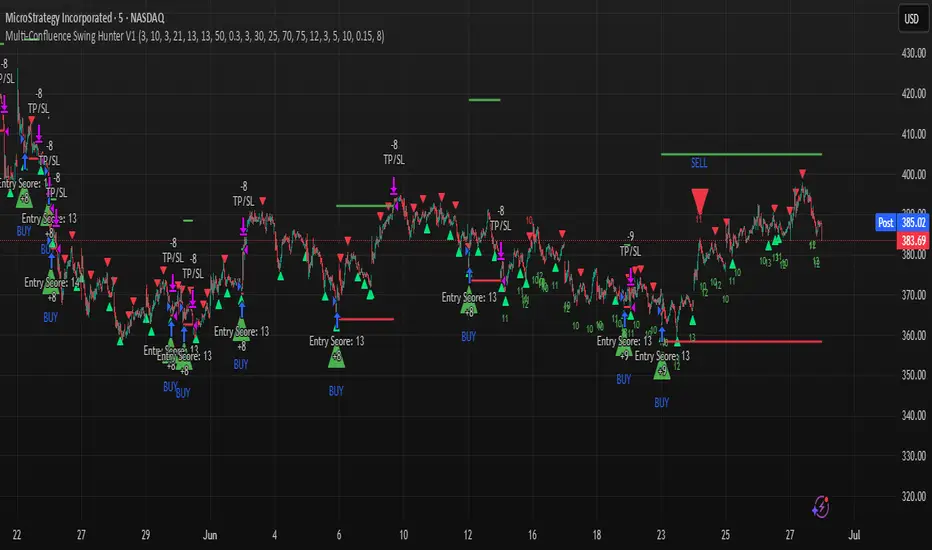Click the 320.00 price scale label
932x550 pixels.
click(914, 496)
